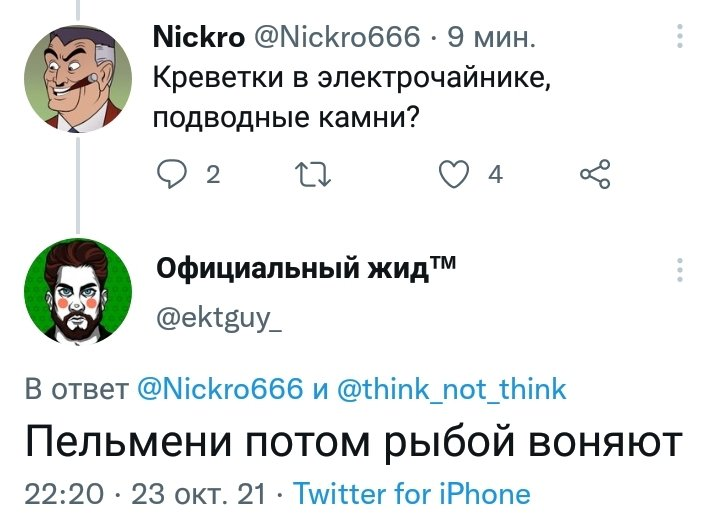
Task: Click the reply speech bubble icon
Action: 175,176
